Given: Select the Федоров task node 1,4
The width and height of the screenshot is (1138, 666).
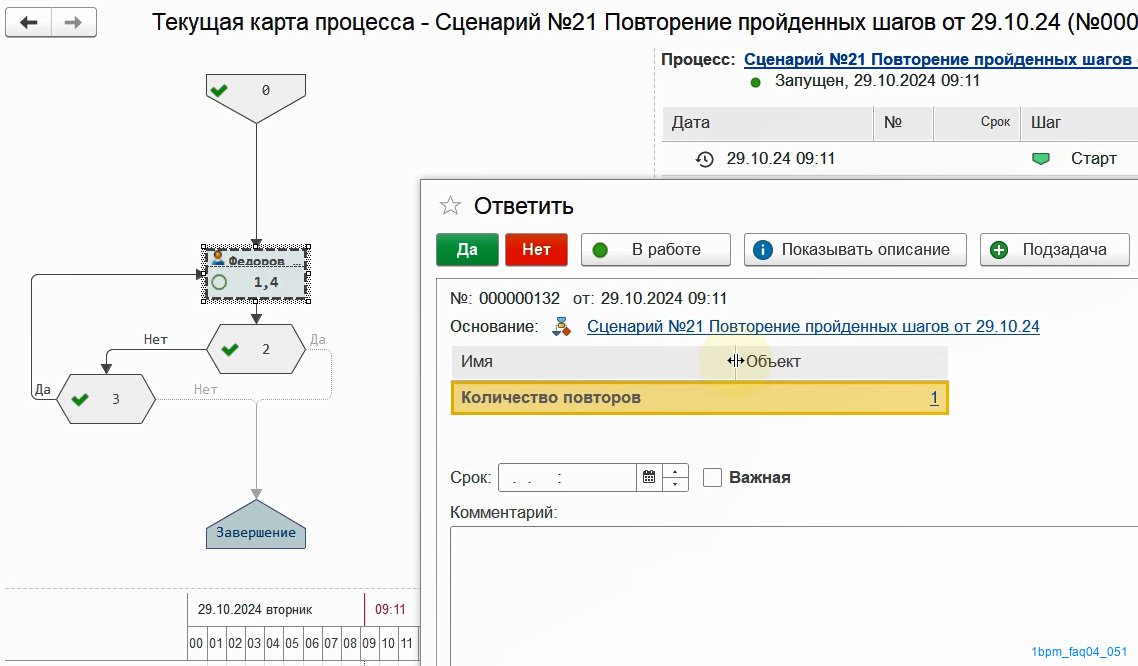Looking at the screenshot, I should pos(256,274).
